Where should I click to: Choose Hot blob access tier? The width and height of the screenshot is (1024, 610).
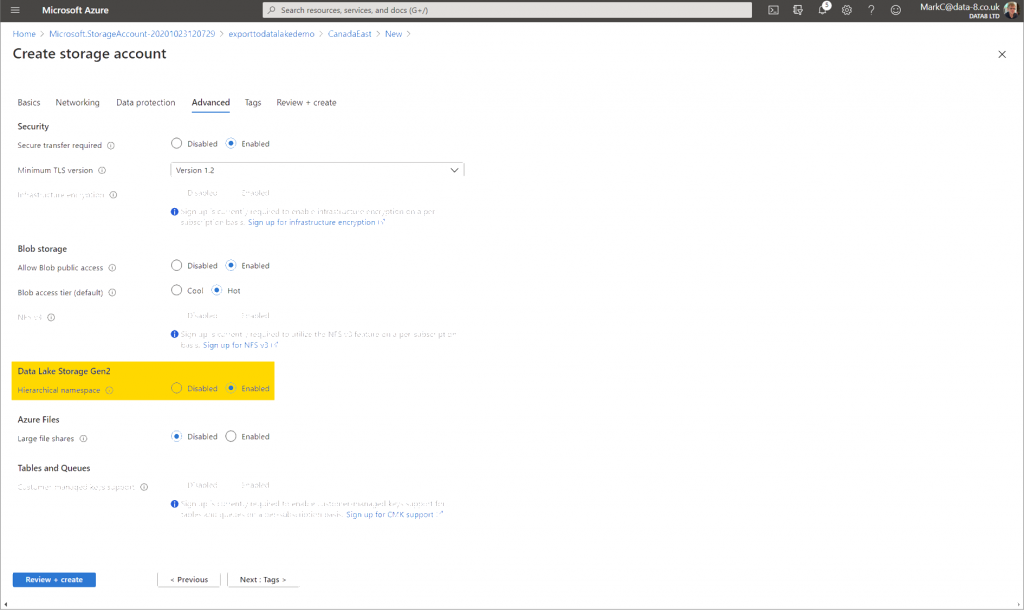(216, 291)
